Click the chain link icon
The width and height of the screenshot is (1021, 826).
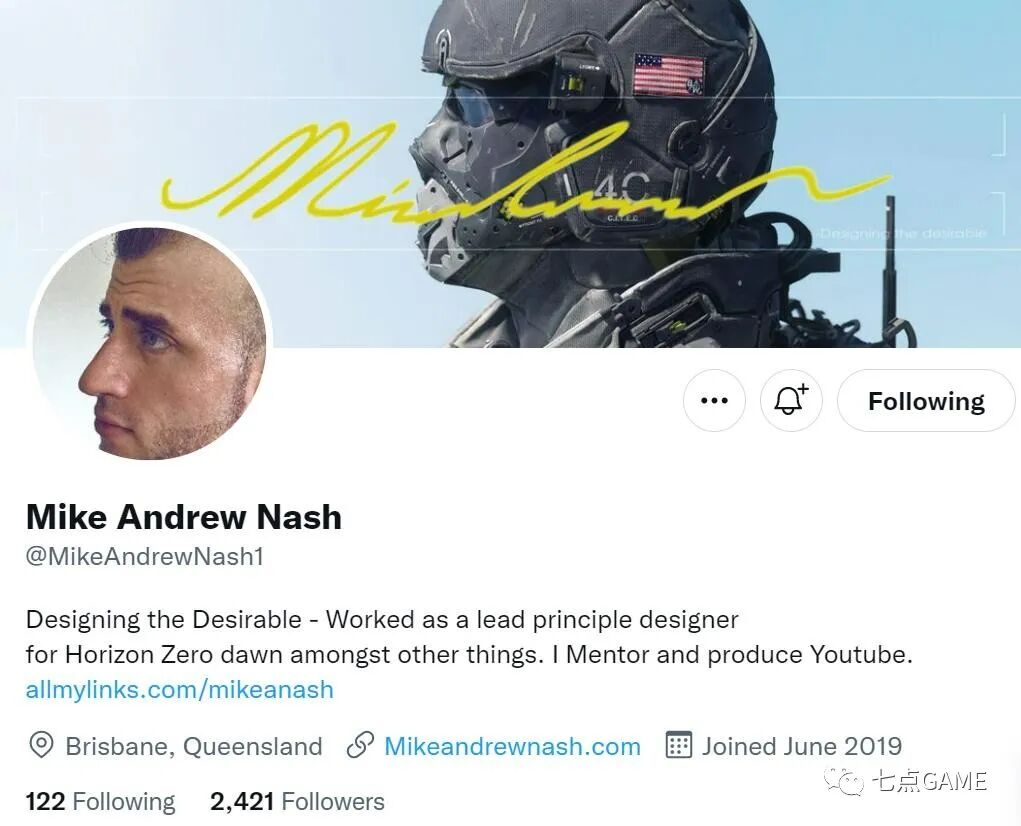pos(360,746)
